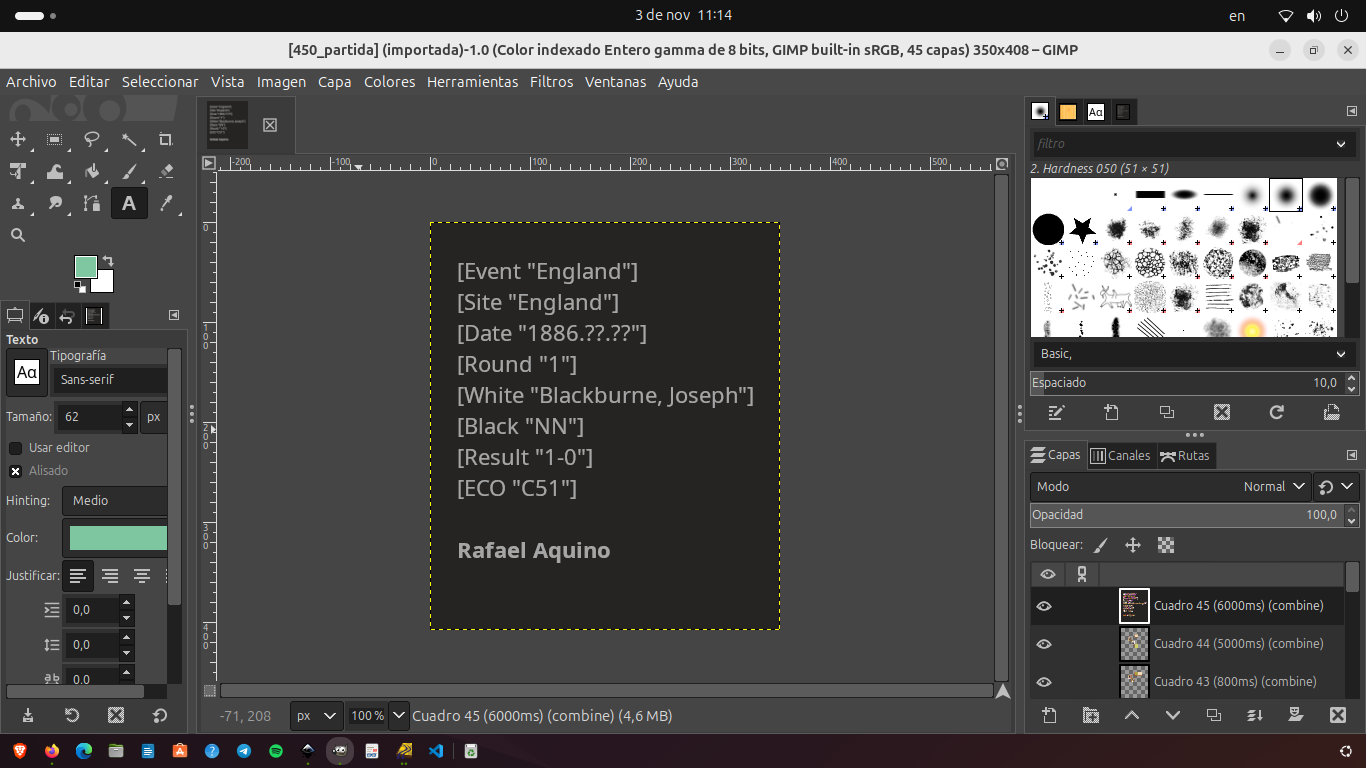This screenshot has width=1366, height=768.
Task: Enable the Usar editor checkbox
Action: pos(16,448)
